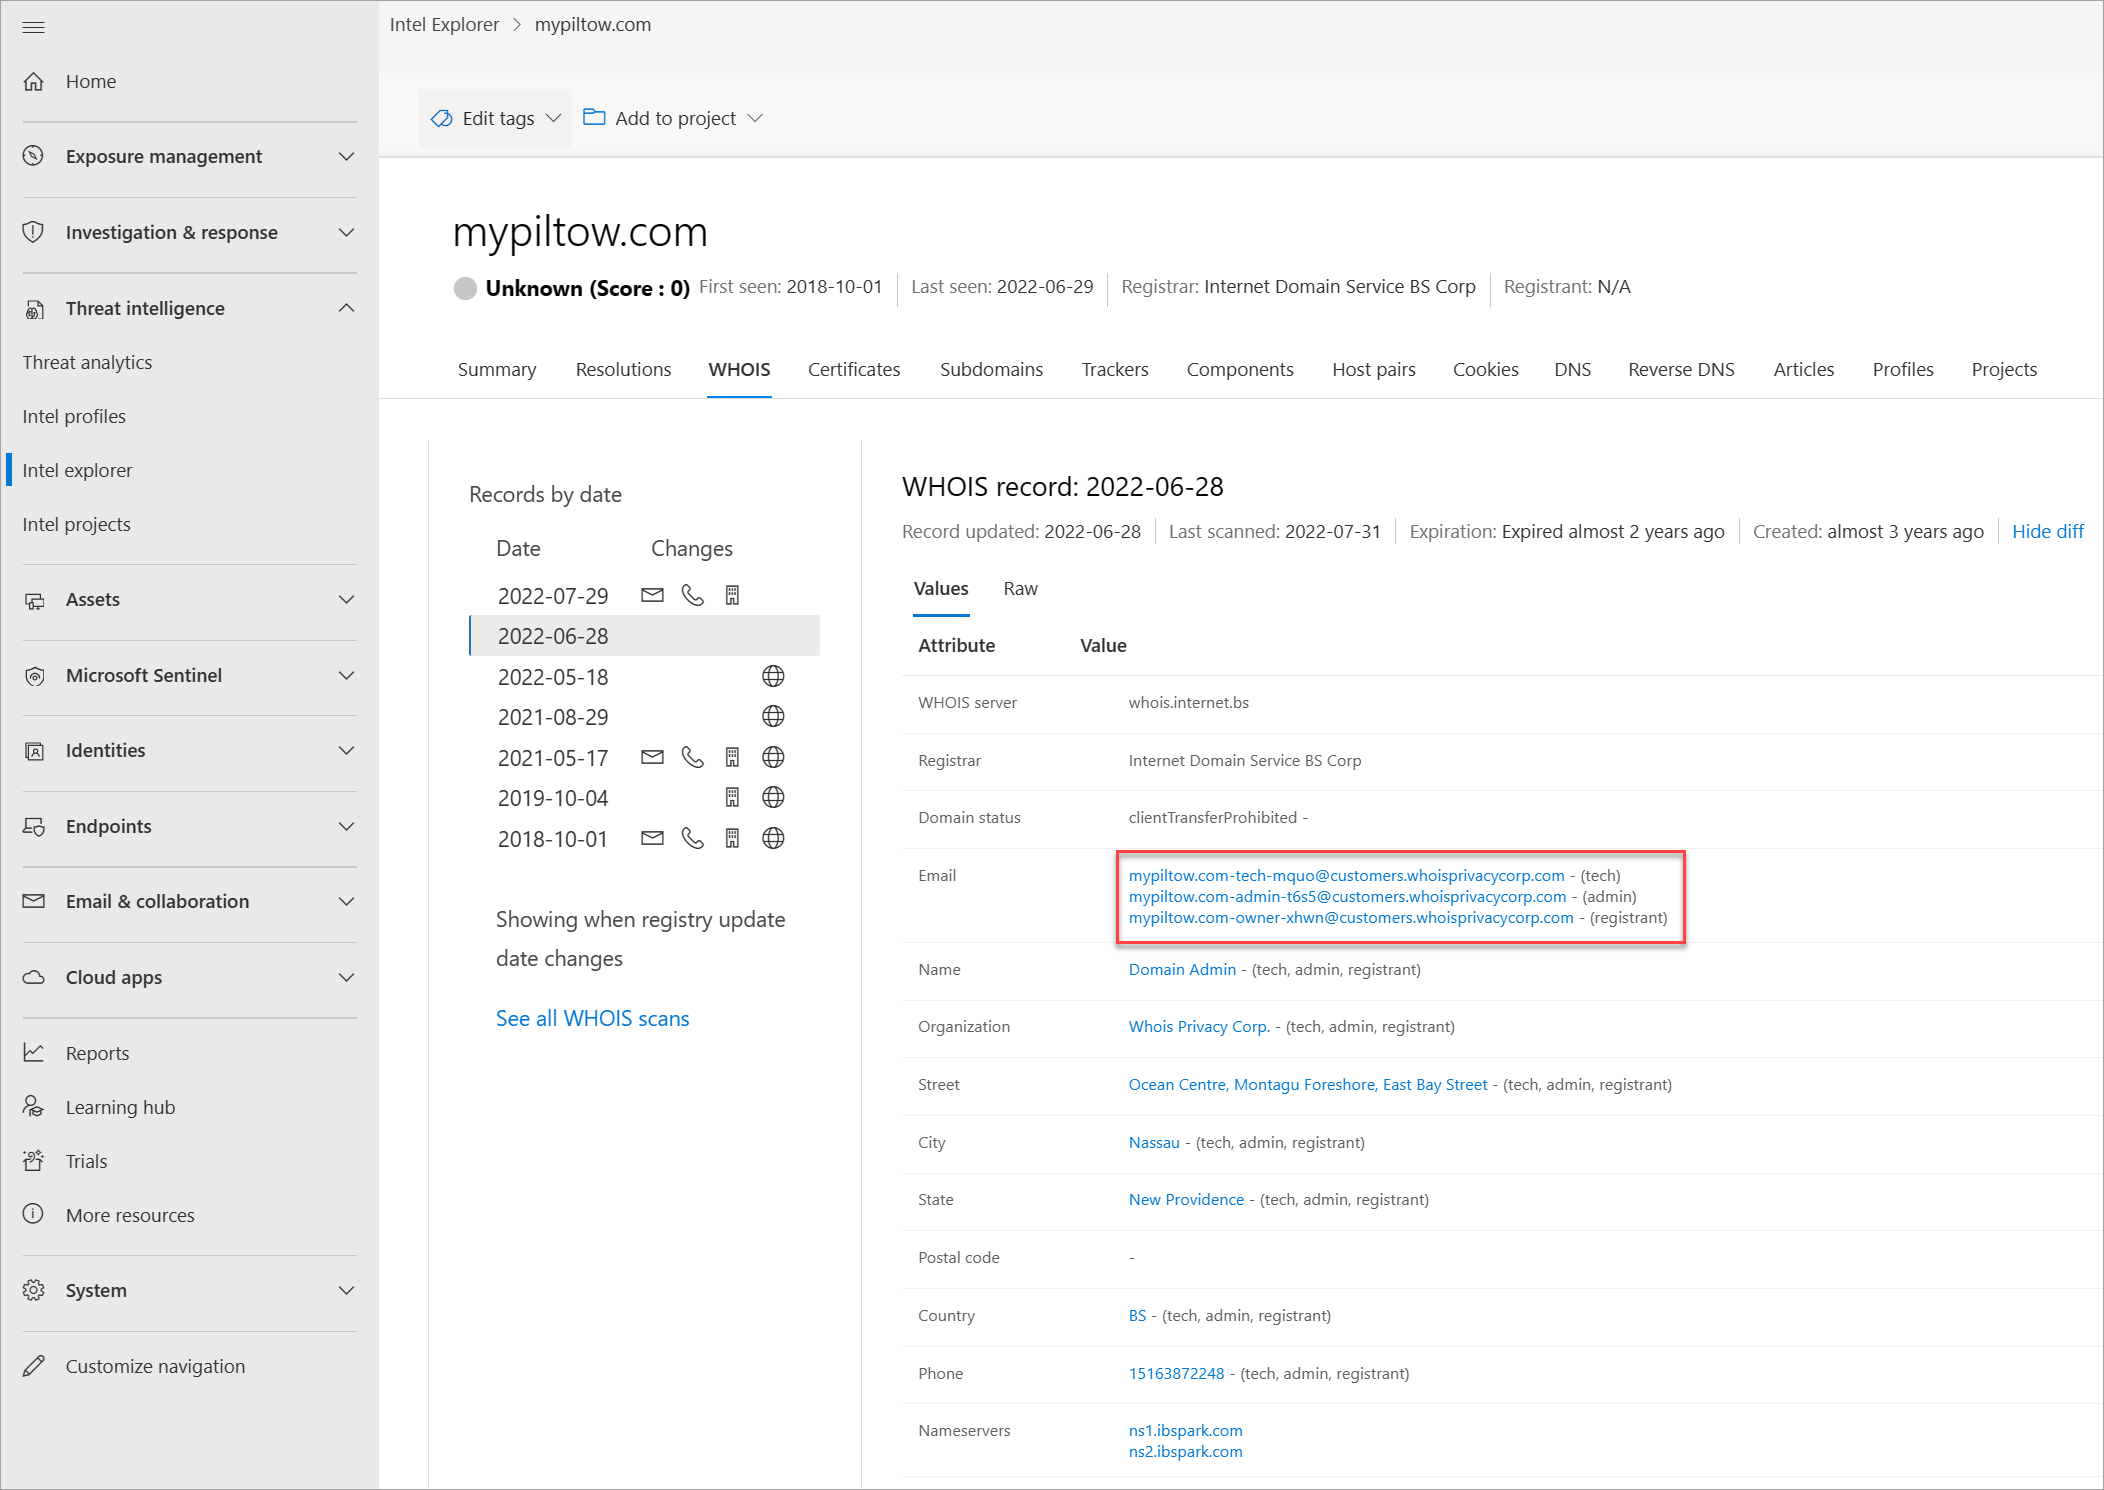Click the Email & collaboration envelope icon
The image size is (2104, 1490).
(x=34, y=901)
